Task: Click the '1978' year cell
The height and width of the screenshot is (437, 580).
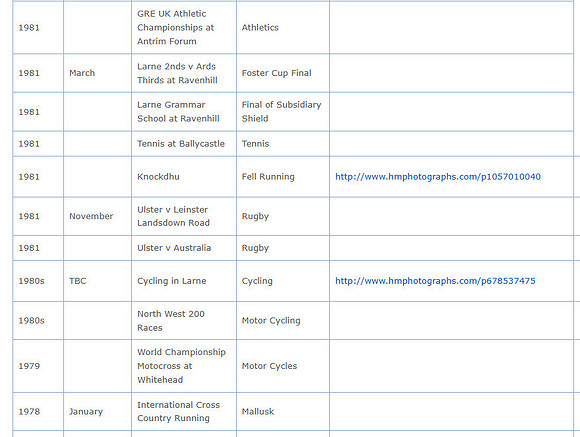Action: [38, 411]
